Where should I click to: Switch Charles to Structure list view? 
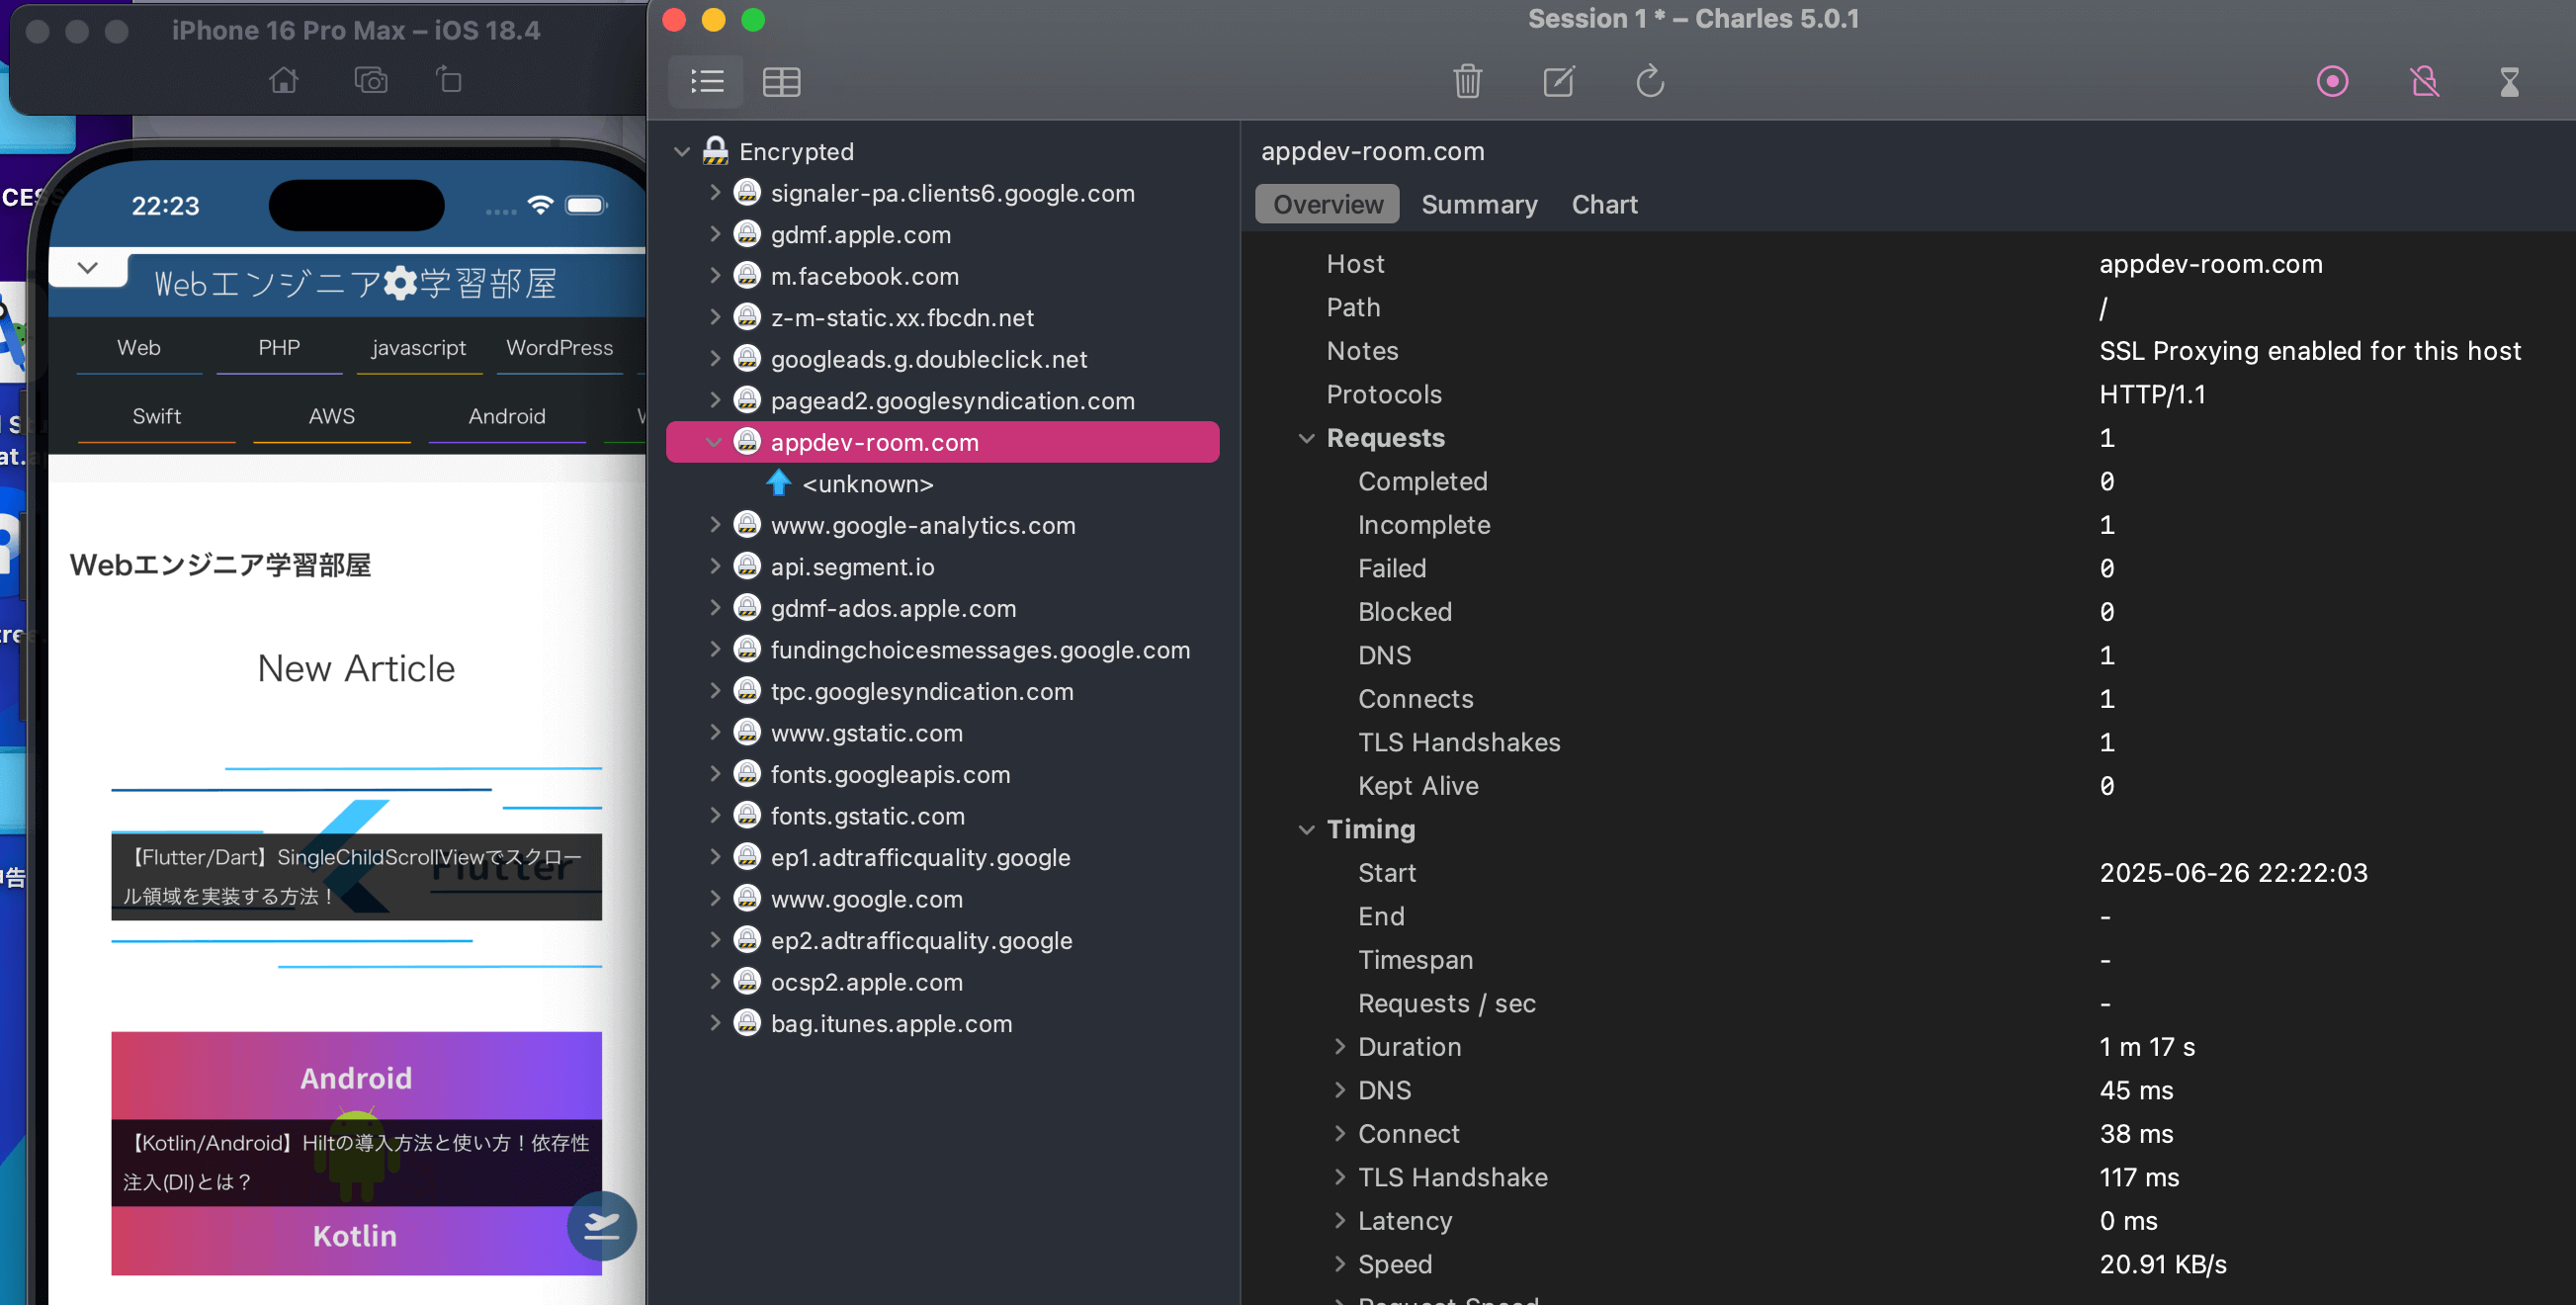pos(707,81)
